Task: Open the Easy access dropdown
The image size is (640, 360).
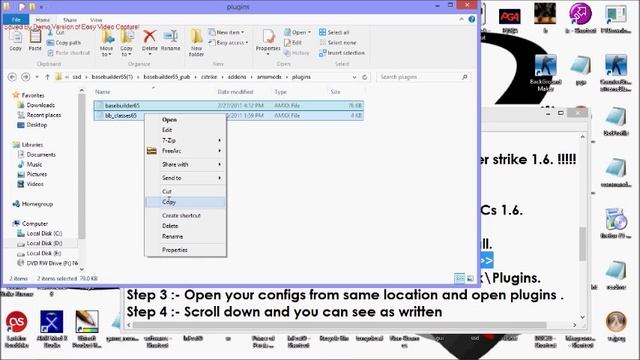Action: [x=229, y=42]
